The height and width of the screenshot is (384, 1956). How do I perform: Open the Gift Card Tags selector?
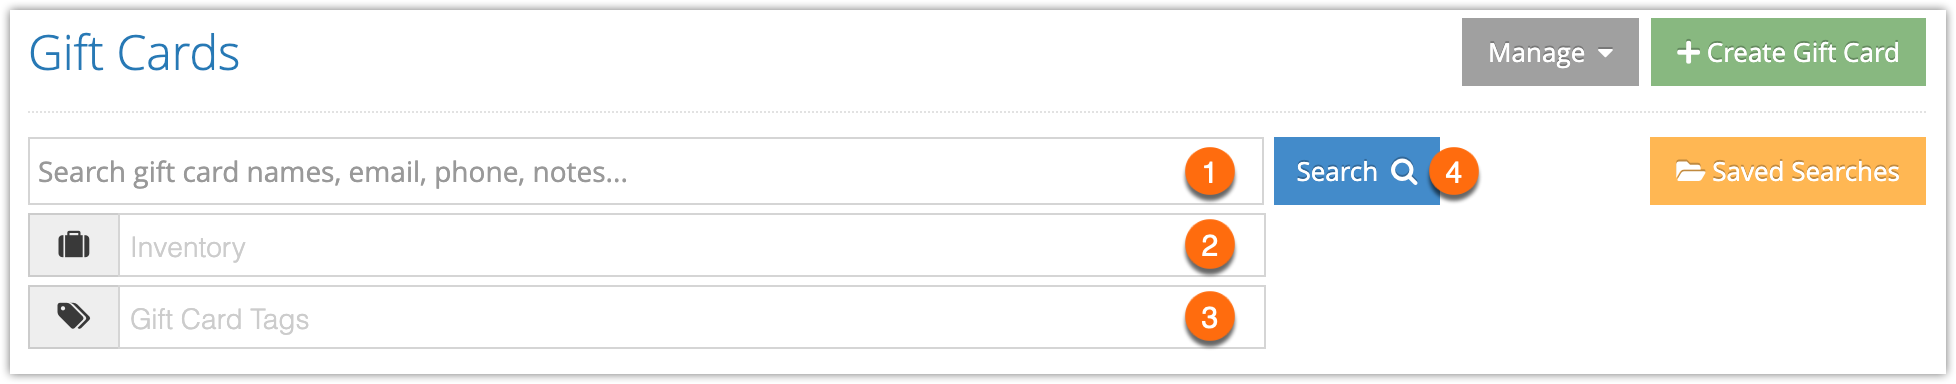[x=692, y=318]
